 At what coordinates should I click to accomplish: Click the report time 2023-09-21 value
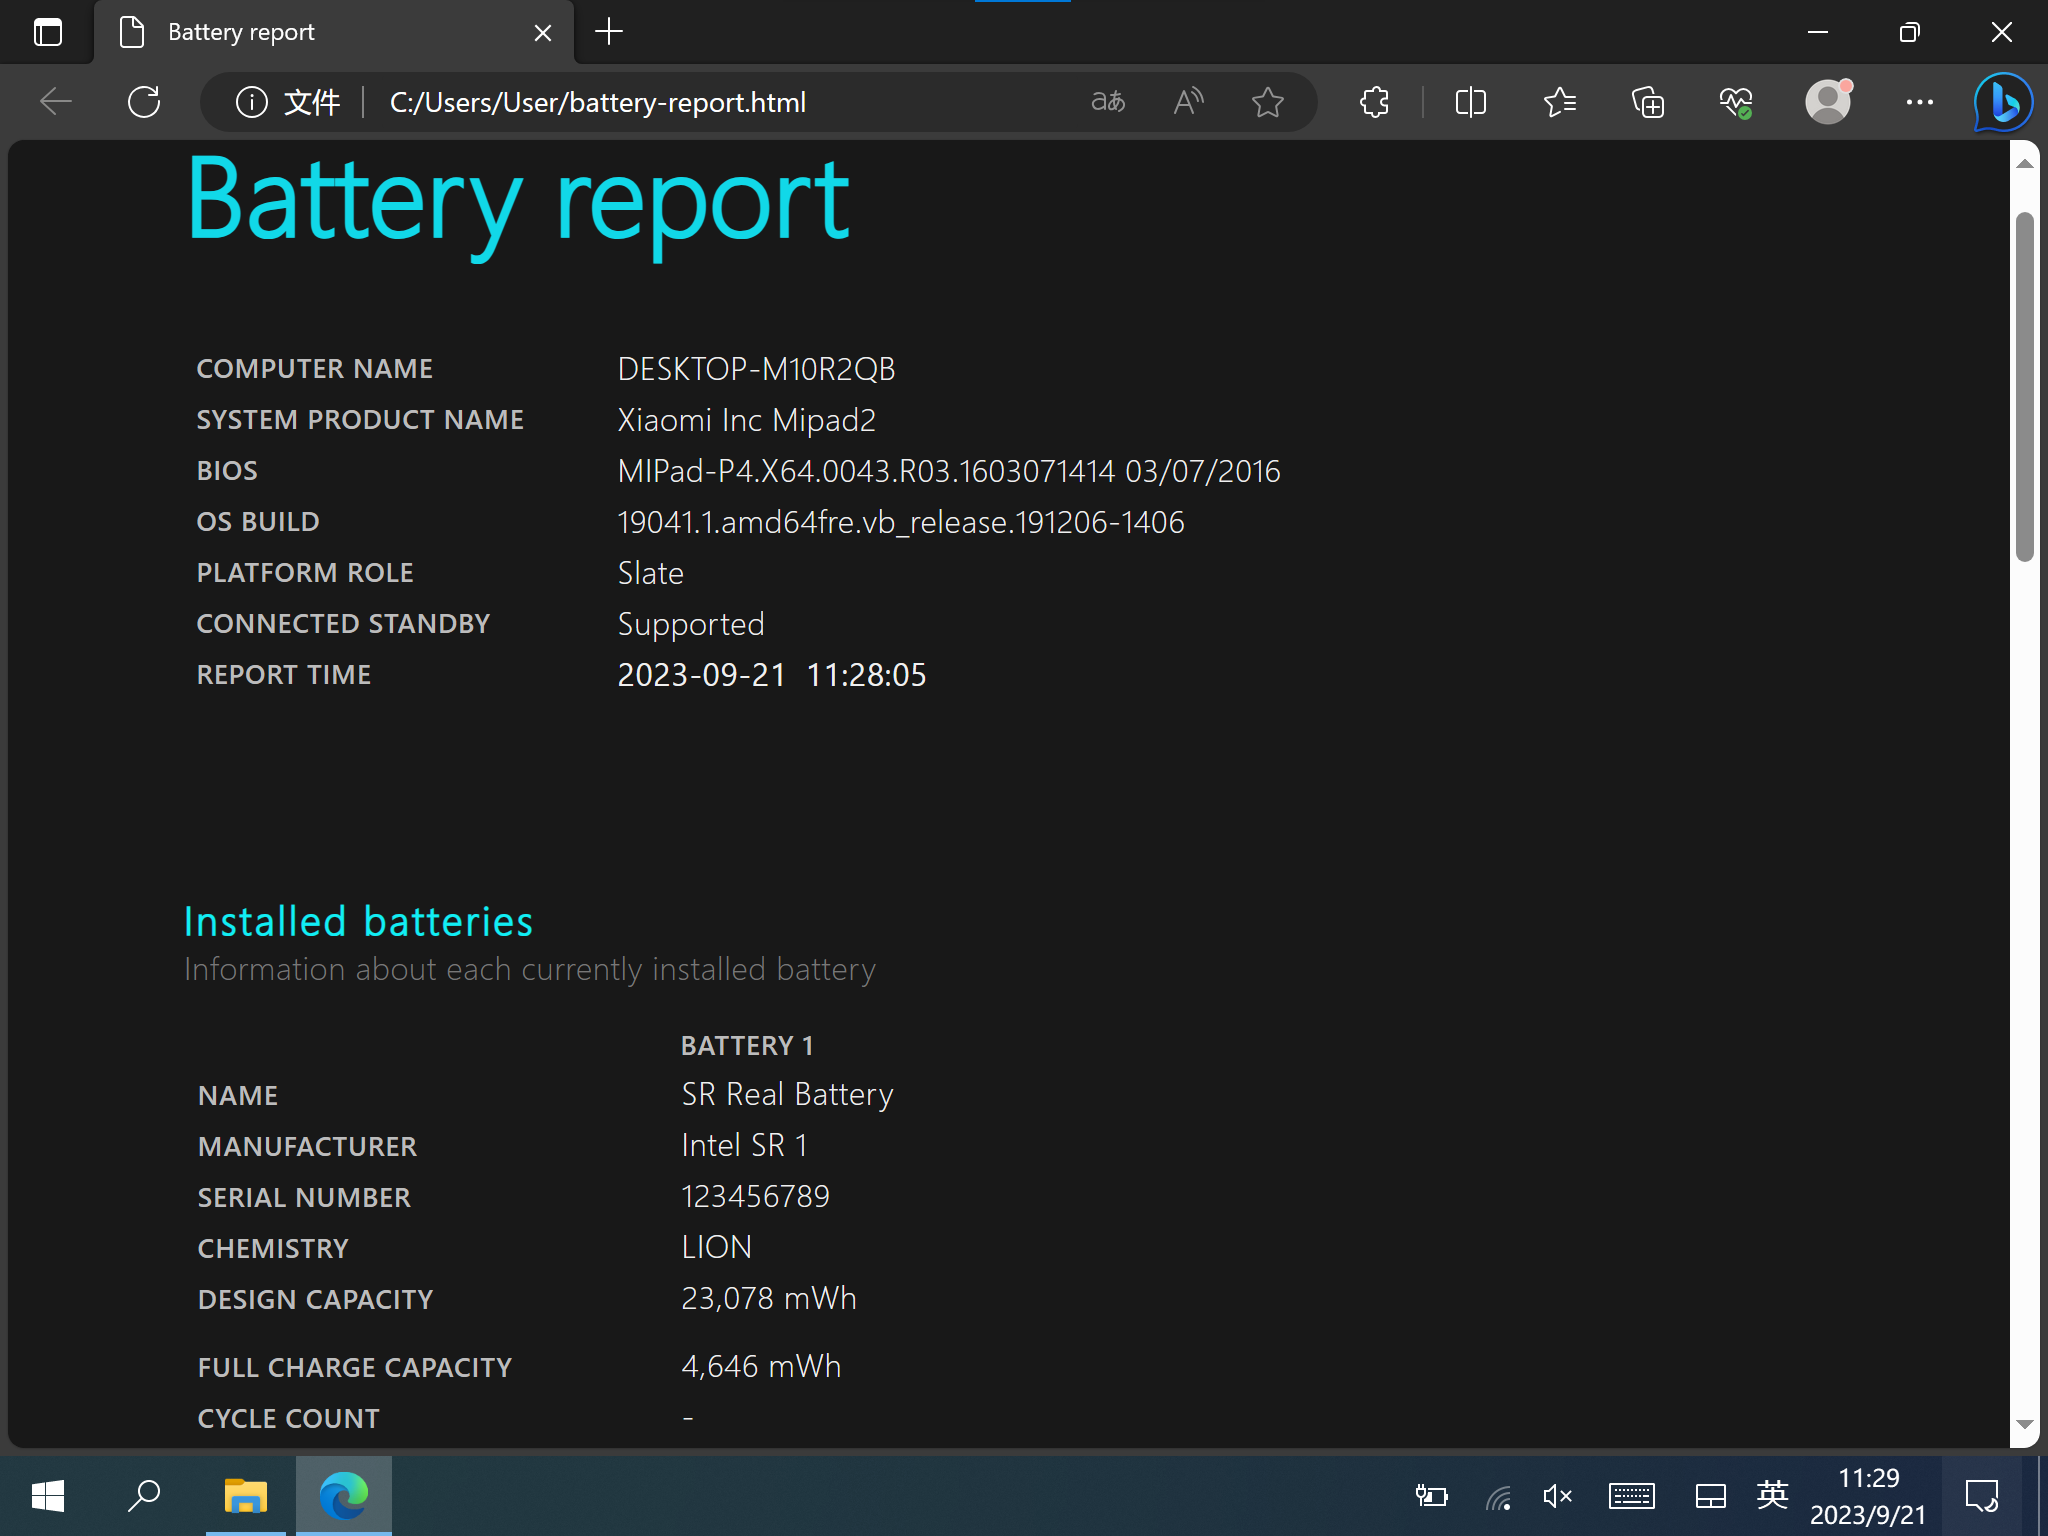[x=771, y=675]
